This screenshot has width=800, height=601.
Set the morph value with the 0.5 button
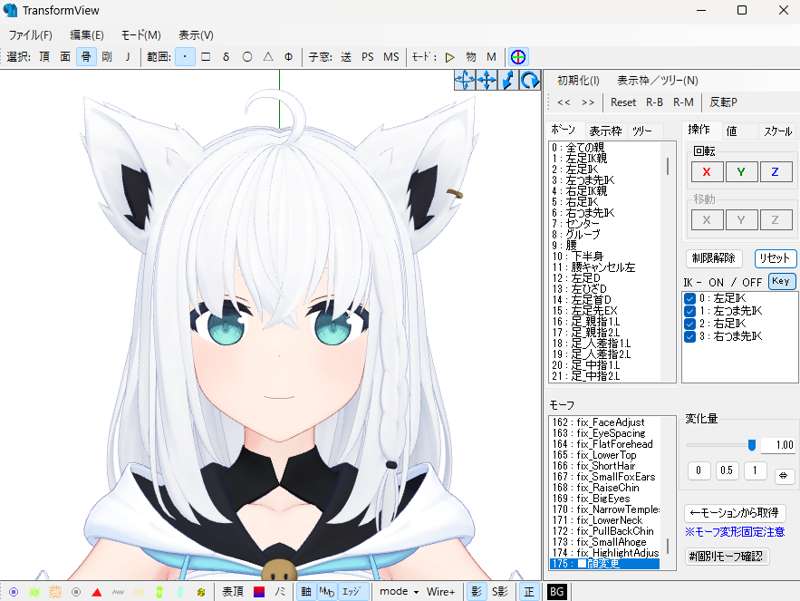pyautogui.click(x=727, y=470)
